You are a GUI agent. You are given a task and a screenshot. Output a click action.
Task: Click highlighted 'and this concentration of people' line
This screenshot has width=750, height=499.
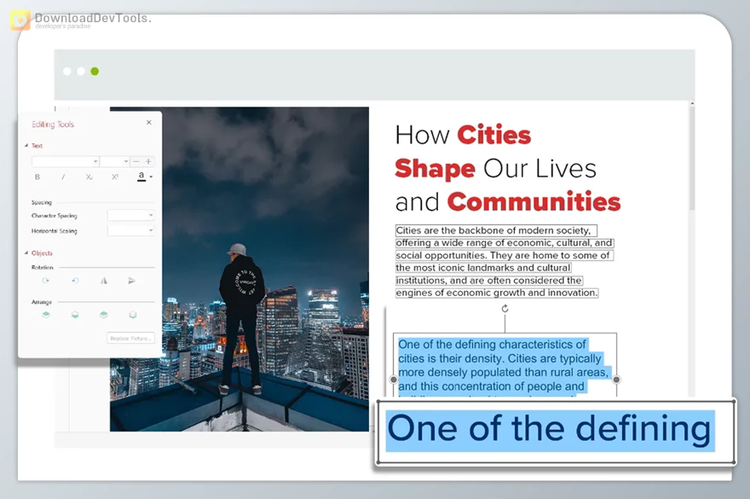[491, 386]
